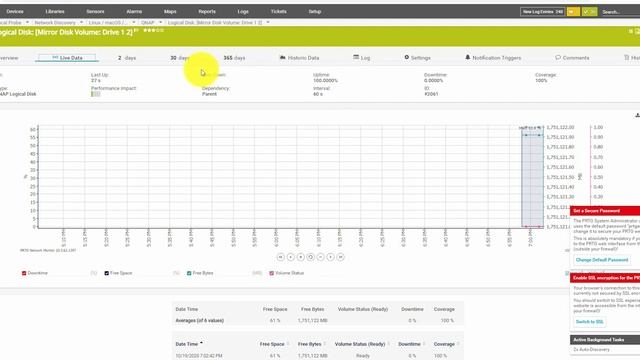Toggle the Volume Status graph channel checkbox
Image resolution: width=640 pixels, height=360 pixels.
coord(271,273)
